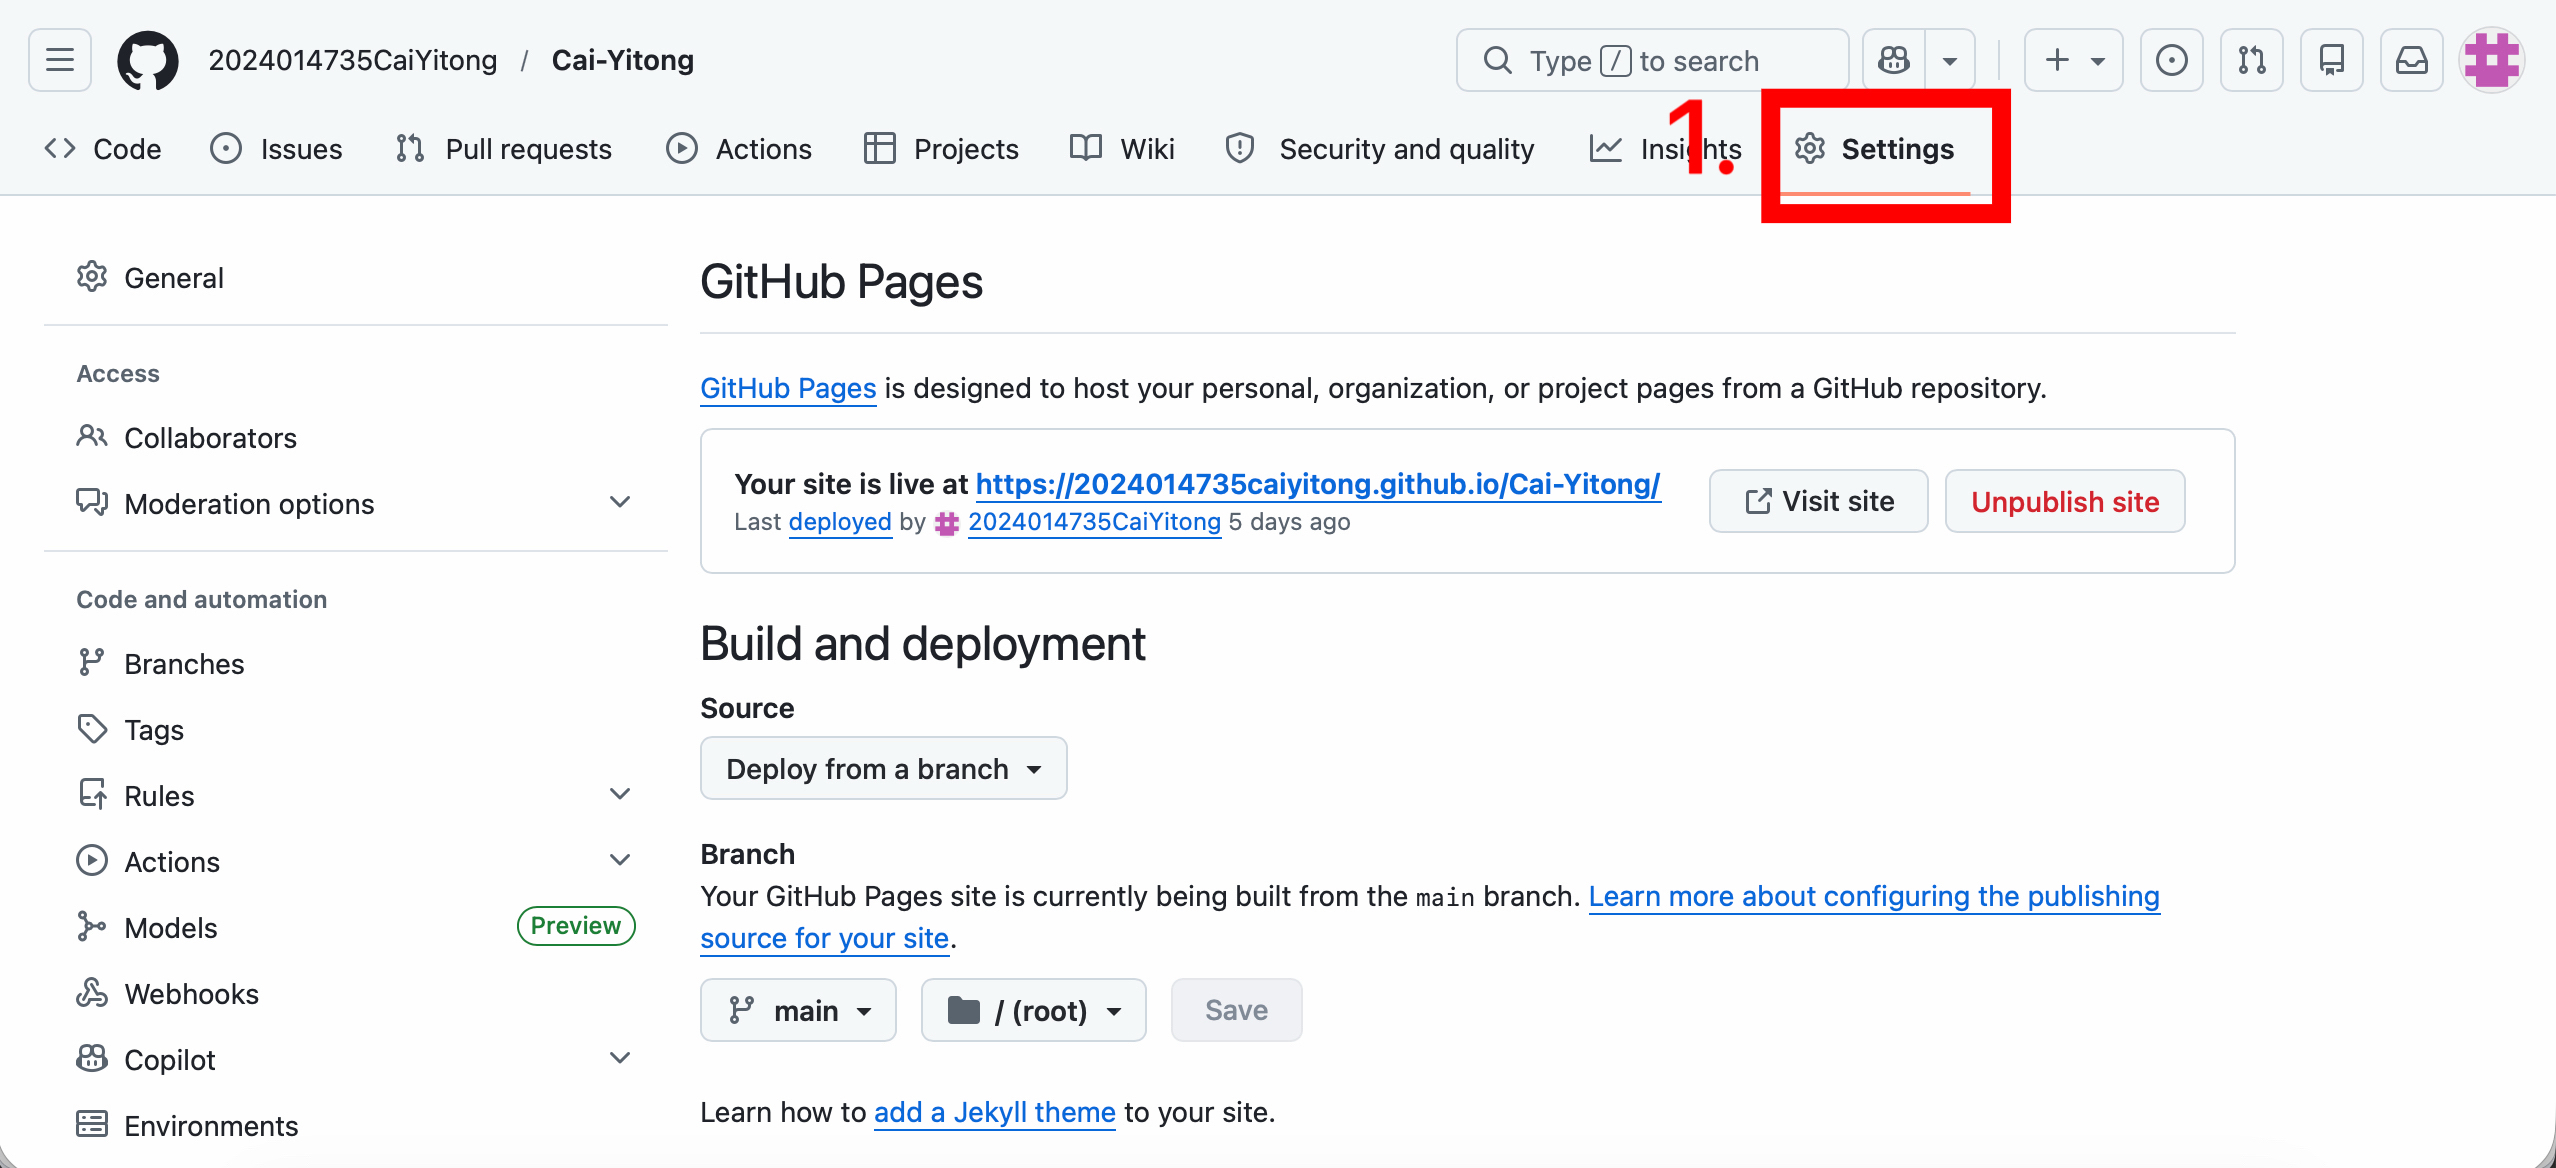Open General settings in the sidebar
Screen dimensions: 2556x1168
(x=356, y=277)
